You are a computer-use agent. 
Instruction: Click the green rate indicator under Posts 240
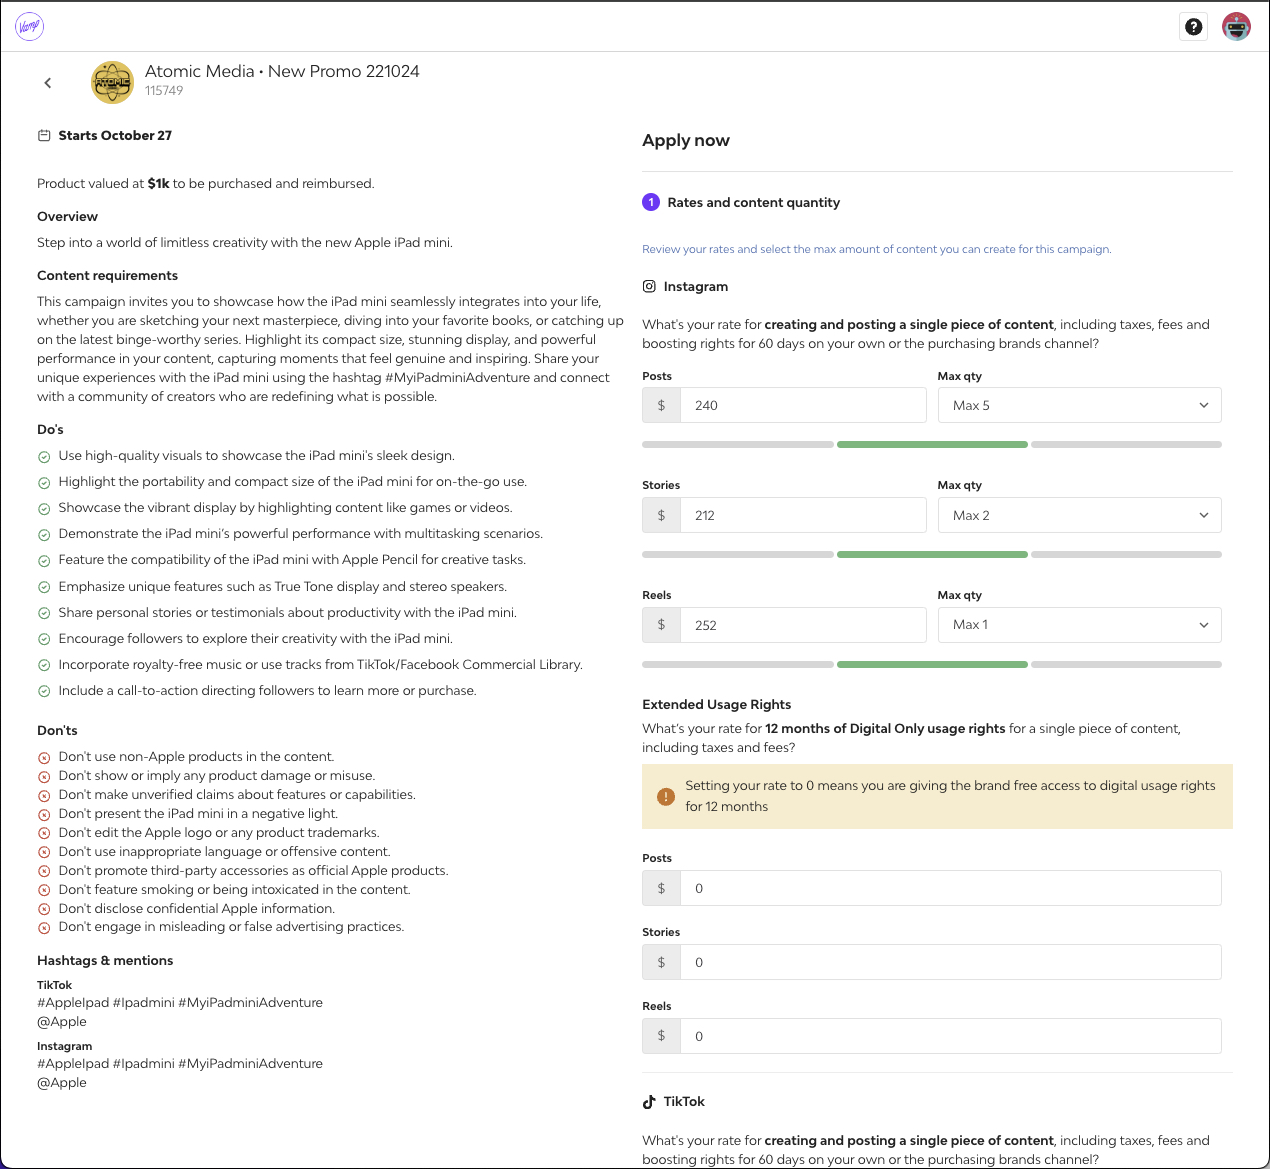[x=932, y=445]
